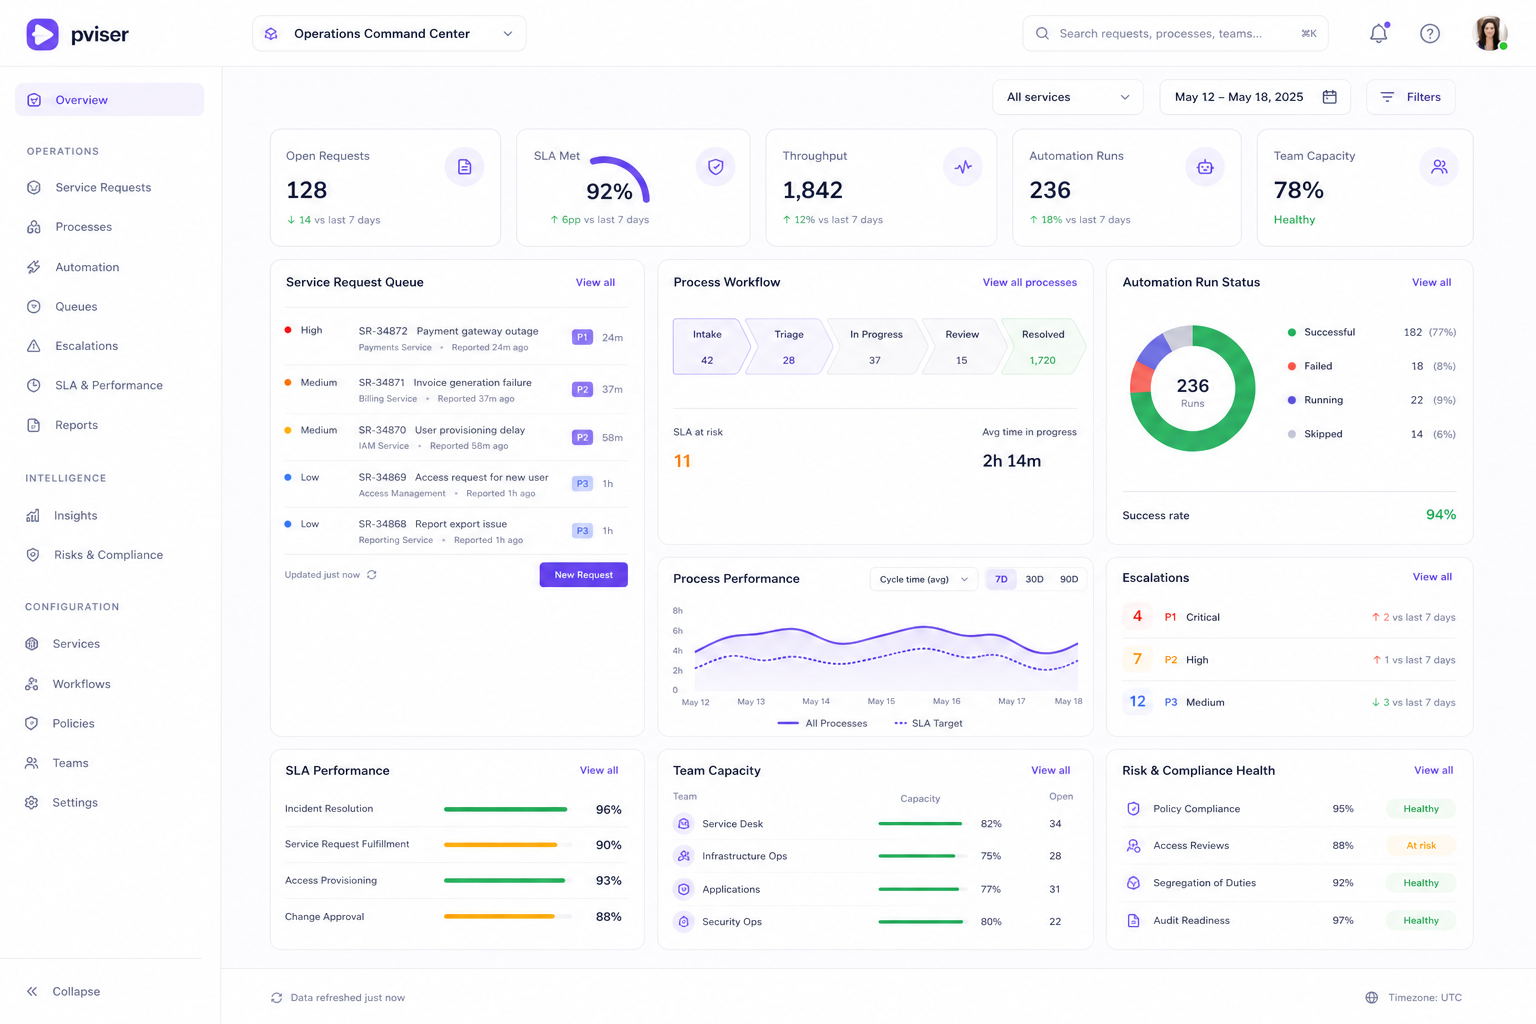Click the Successful legend entry
Image resolution: width=1536 pixels, height=1024 pixels.
point(1371,332)
